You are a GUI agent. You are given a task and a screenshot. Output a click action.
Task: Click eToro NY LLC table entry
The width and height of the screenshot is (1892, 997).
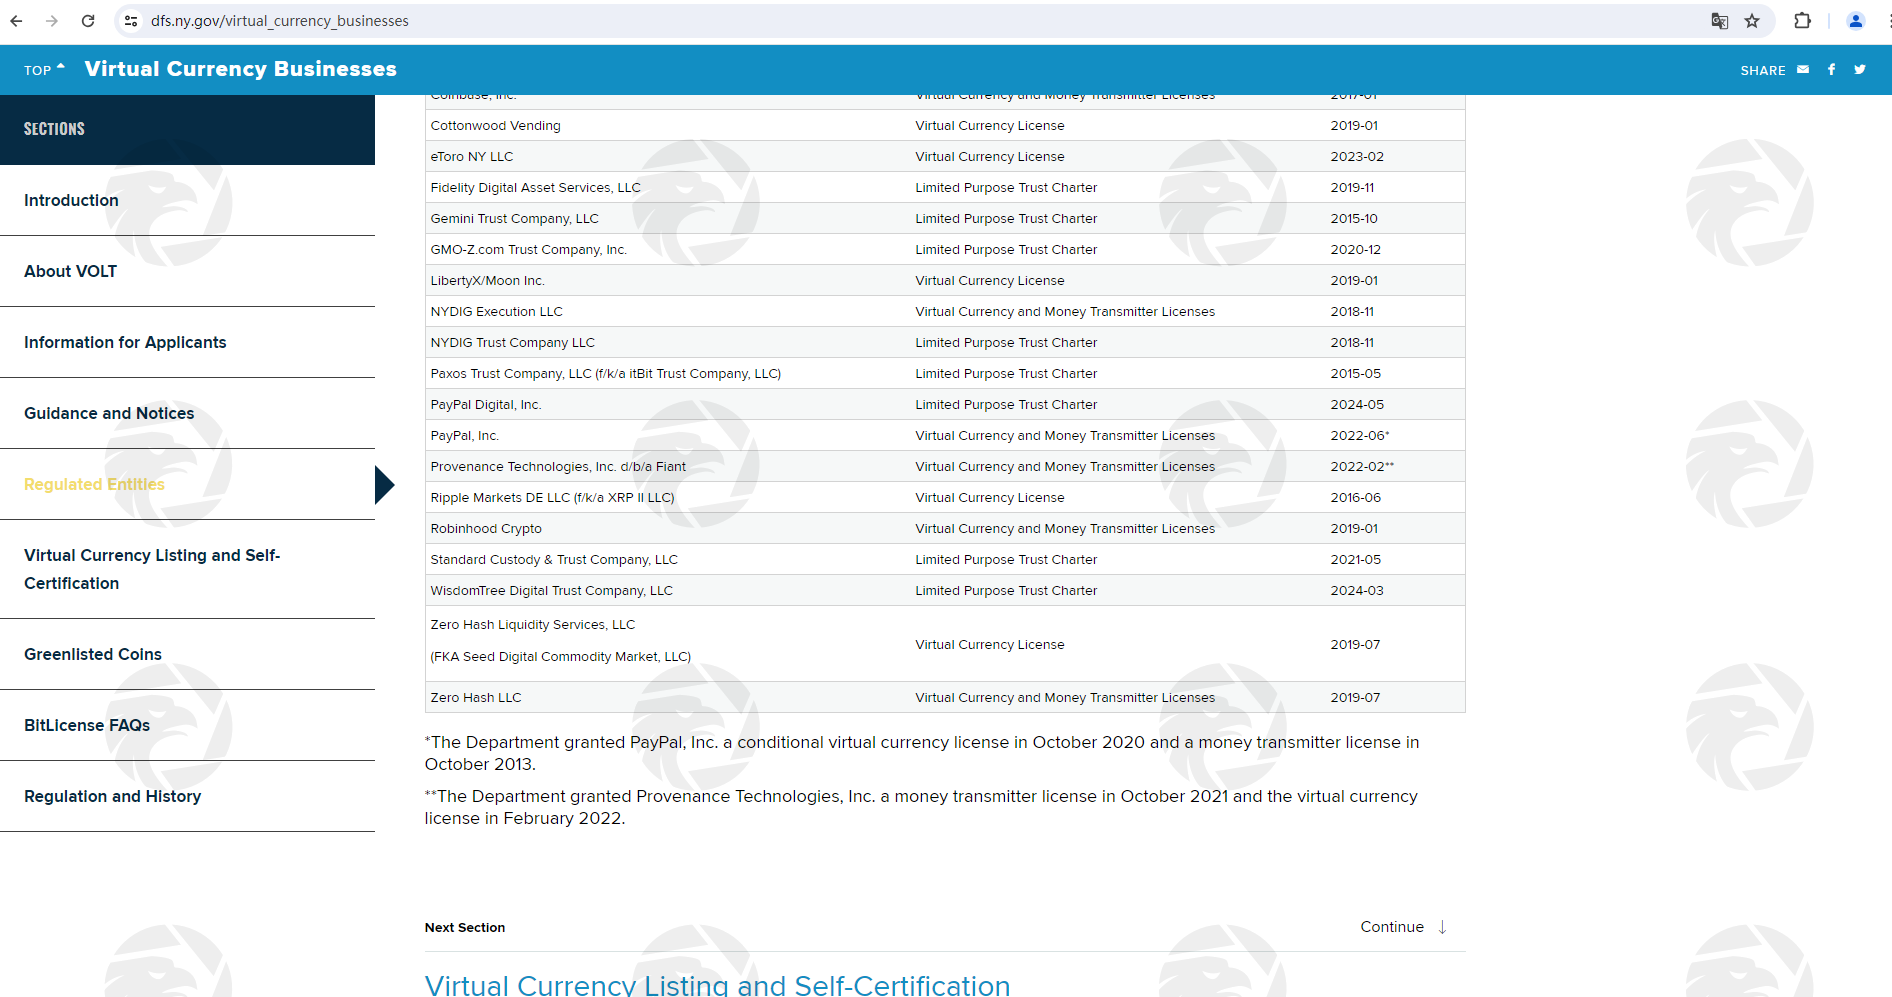(471, 157)
